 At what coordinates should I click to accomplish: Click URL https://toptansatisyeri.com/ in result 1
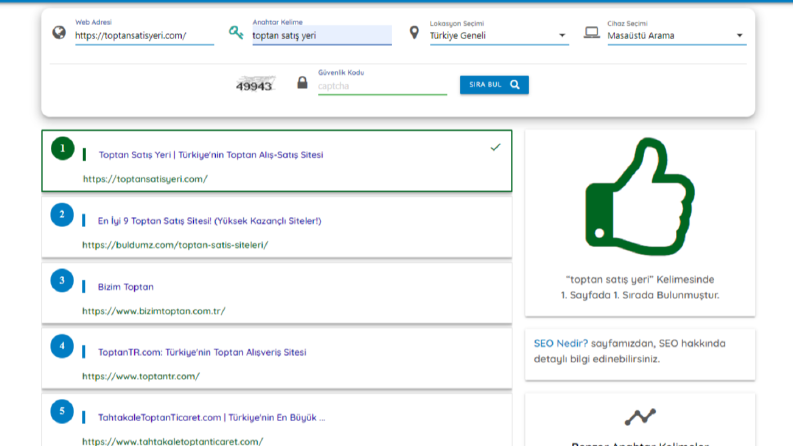point(146,179)
